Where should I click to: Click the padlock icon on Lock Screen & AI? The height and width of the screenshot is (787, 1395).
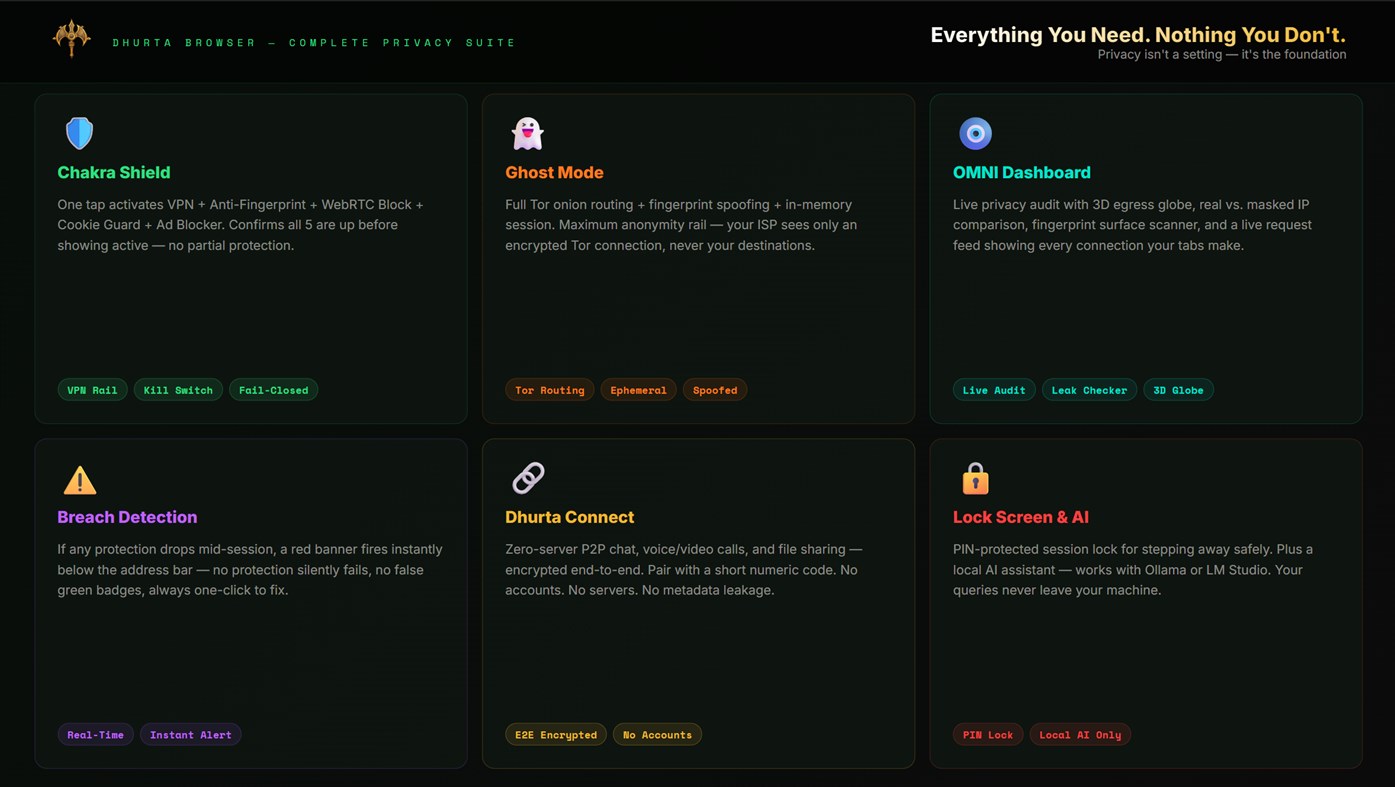(975, 478)
